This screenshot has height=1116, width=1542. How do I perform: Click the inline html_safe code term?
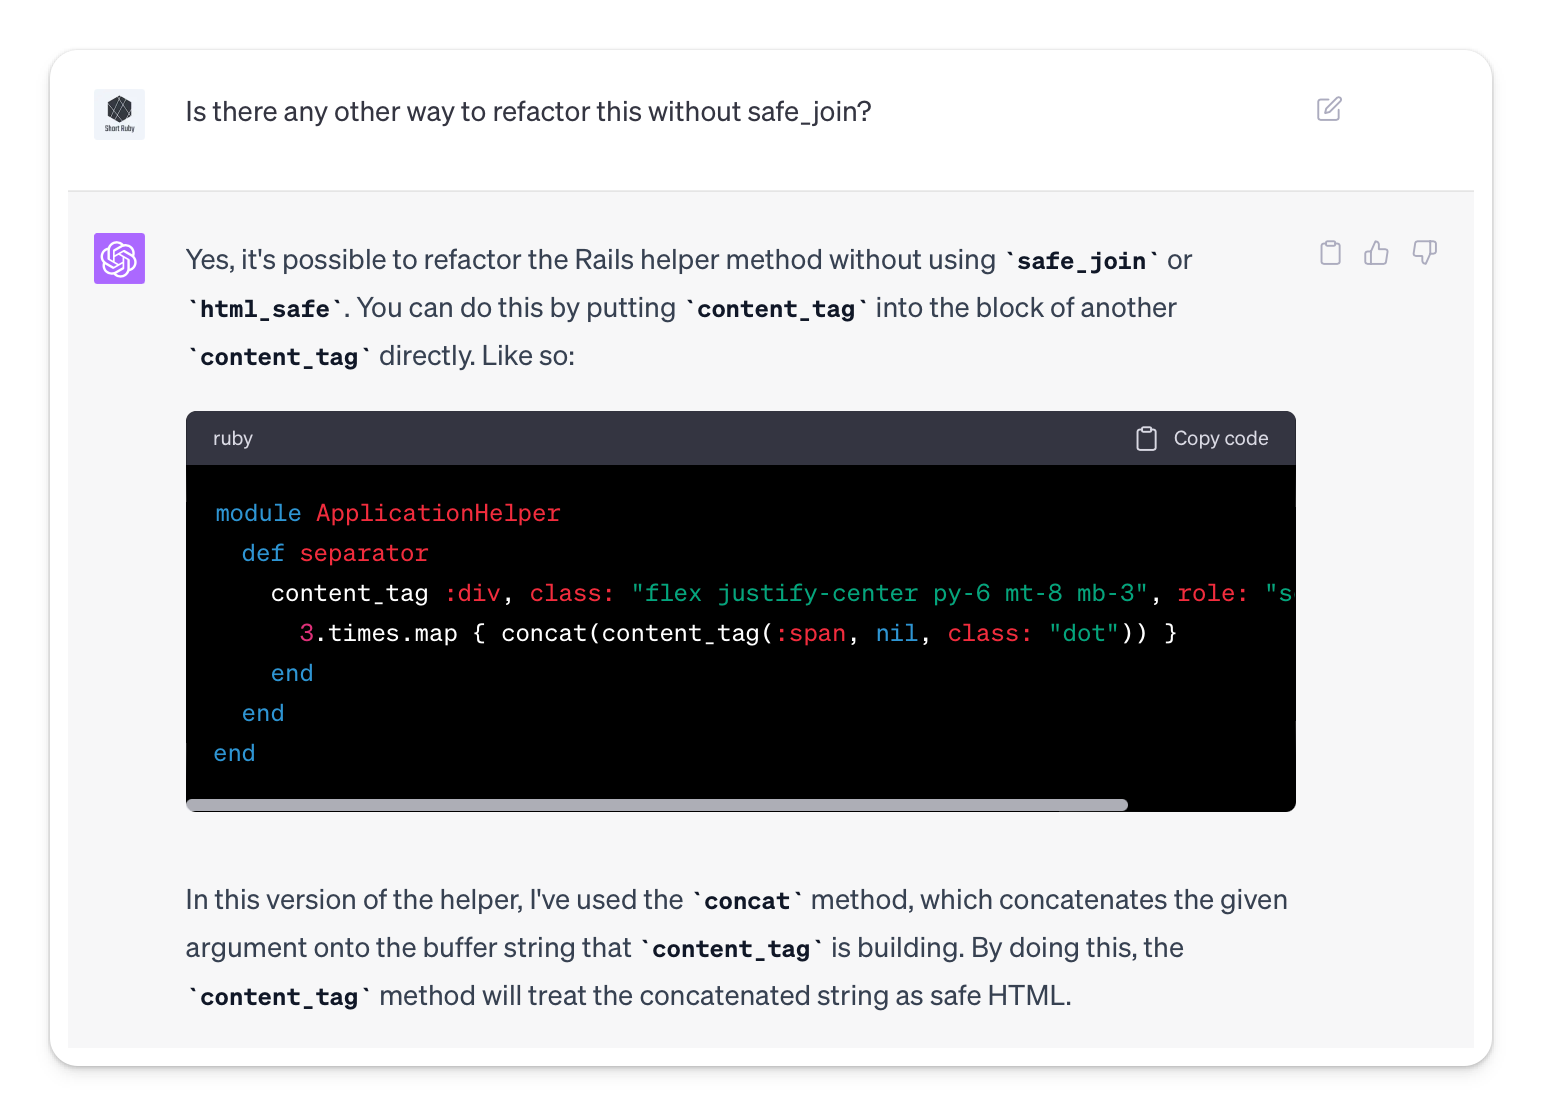[x=265, y=309]
